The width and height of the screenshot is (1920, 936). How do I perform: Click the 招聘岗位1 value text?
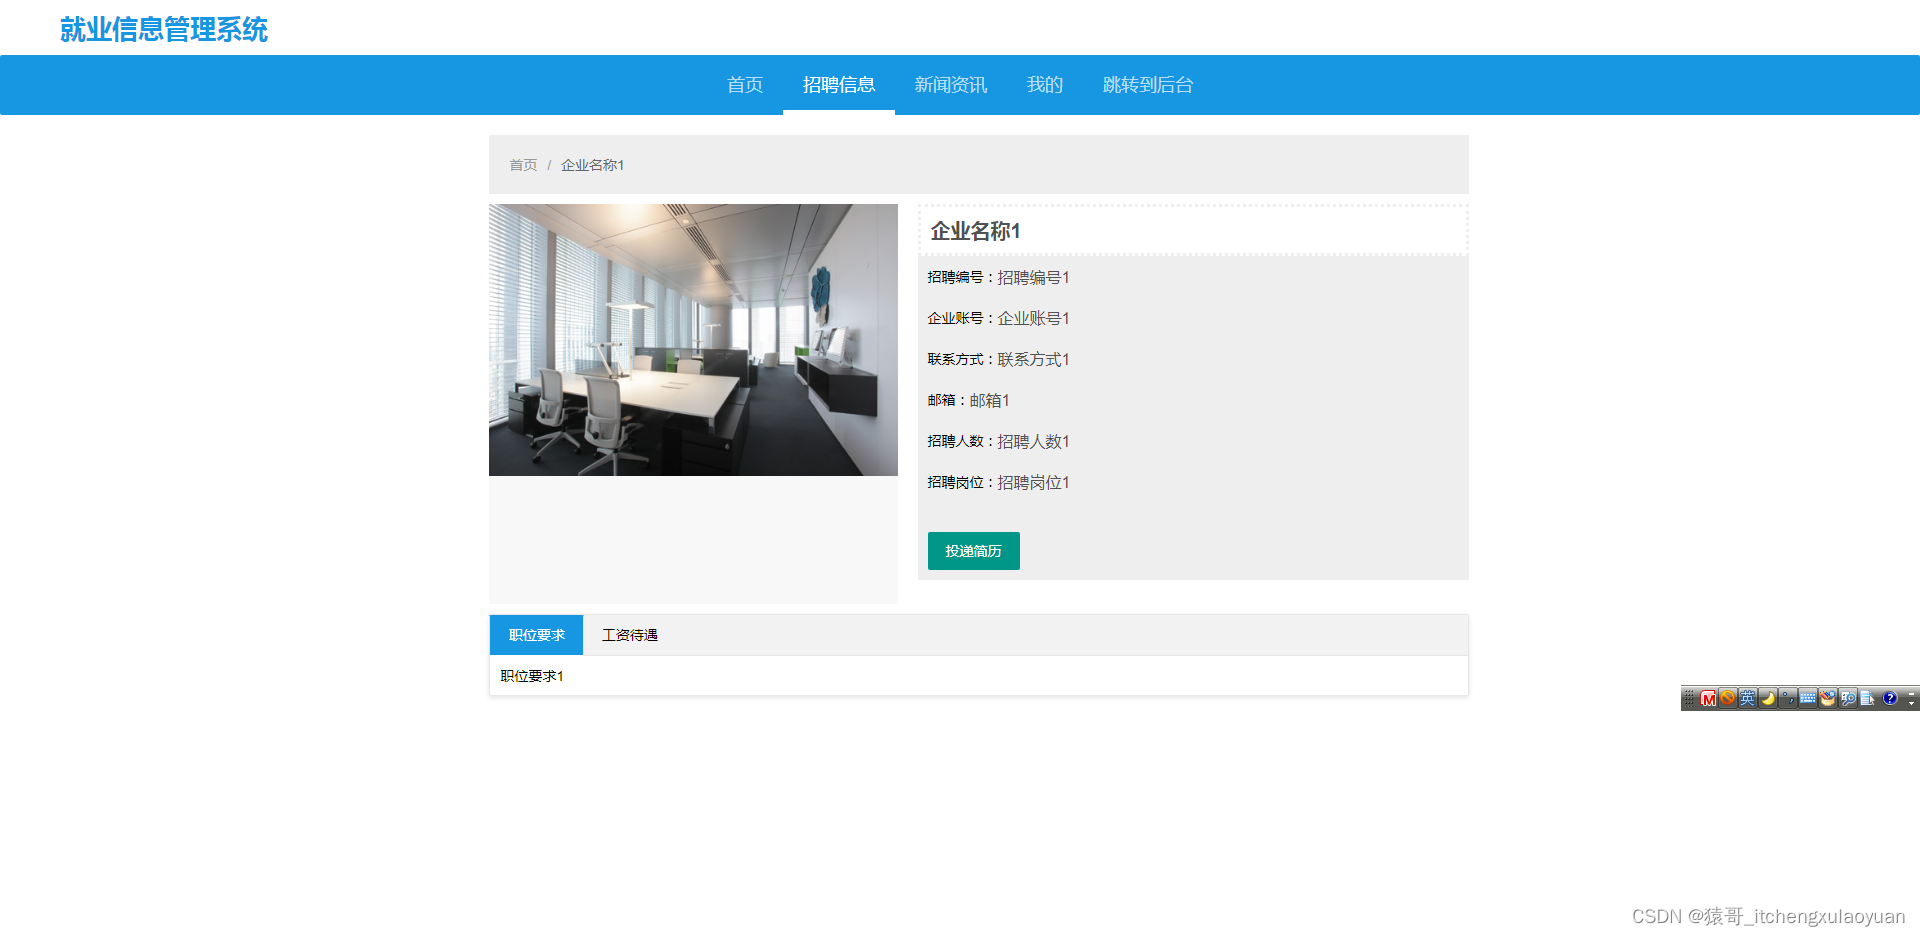(x=1033, y=482)
